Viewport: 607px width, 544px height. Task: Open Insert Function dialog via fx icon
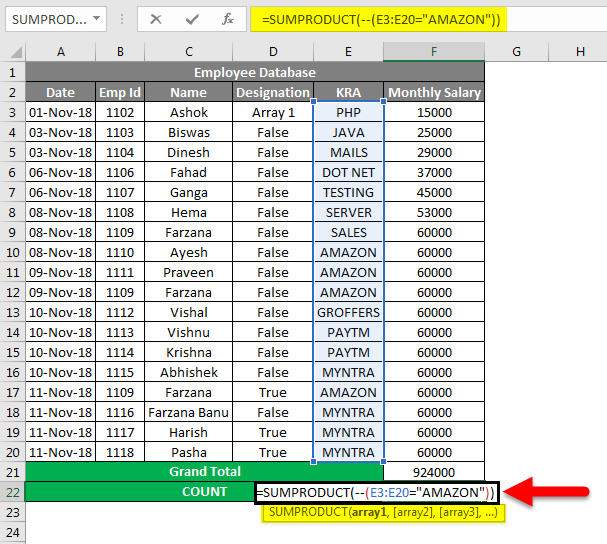228,19
